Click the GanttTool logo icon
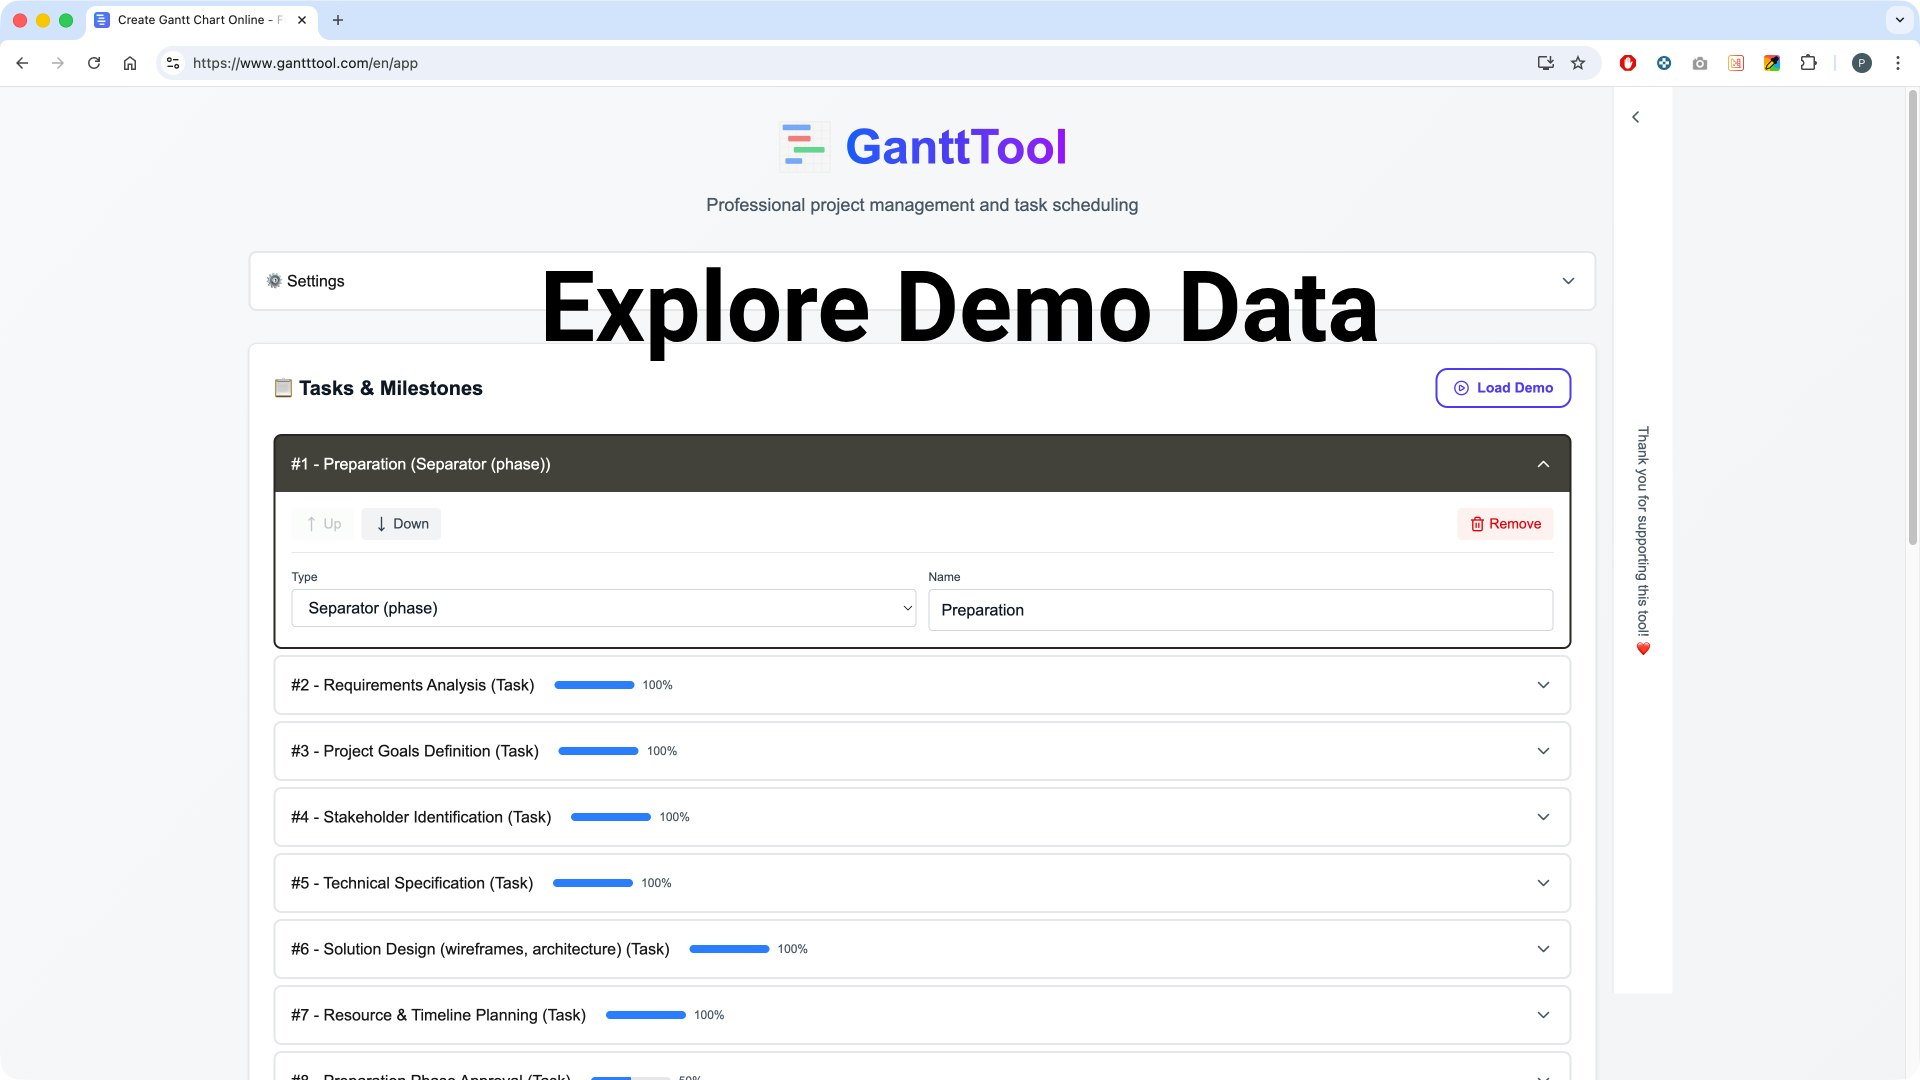Image resolution: width=1920 pixels, height=1080 pixels. (x=804, y=146)
